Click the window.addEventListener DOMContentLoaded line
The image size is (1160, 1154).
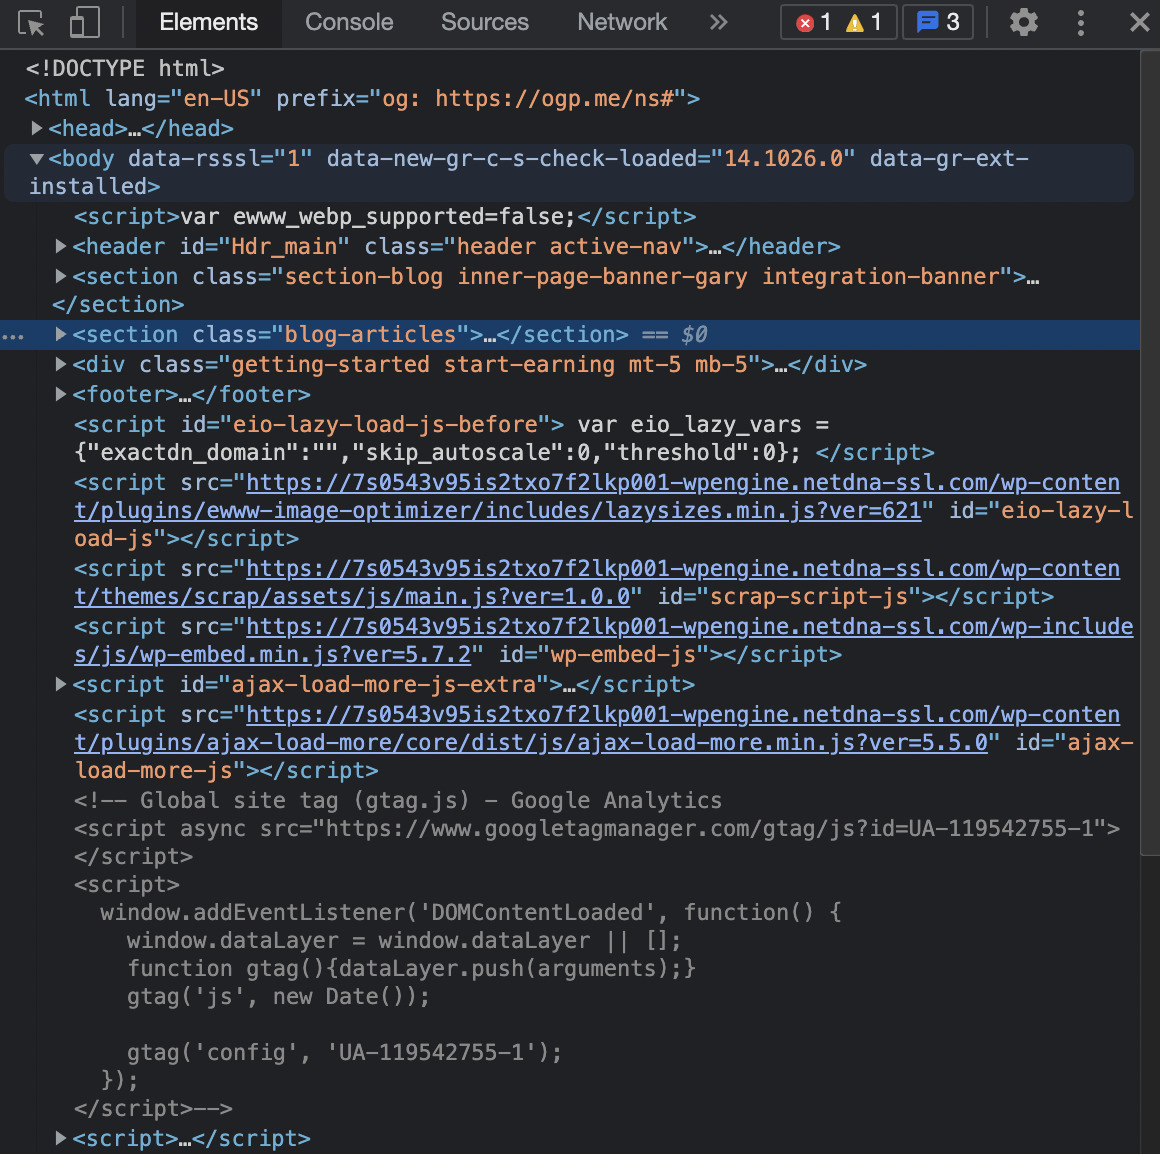[471, 912]
